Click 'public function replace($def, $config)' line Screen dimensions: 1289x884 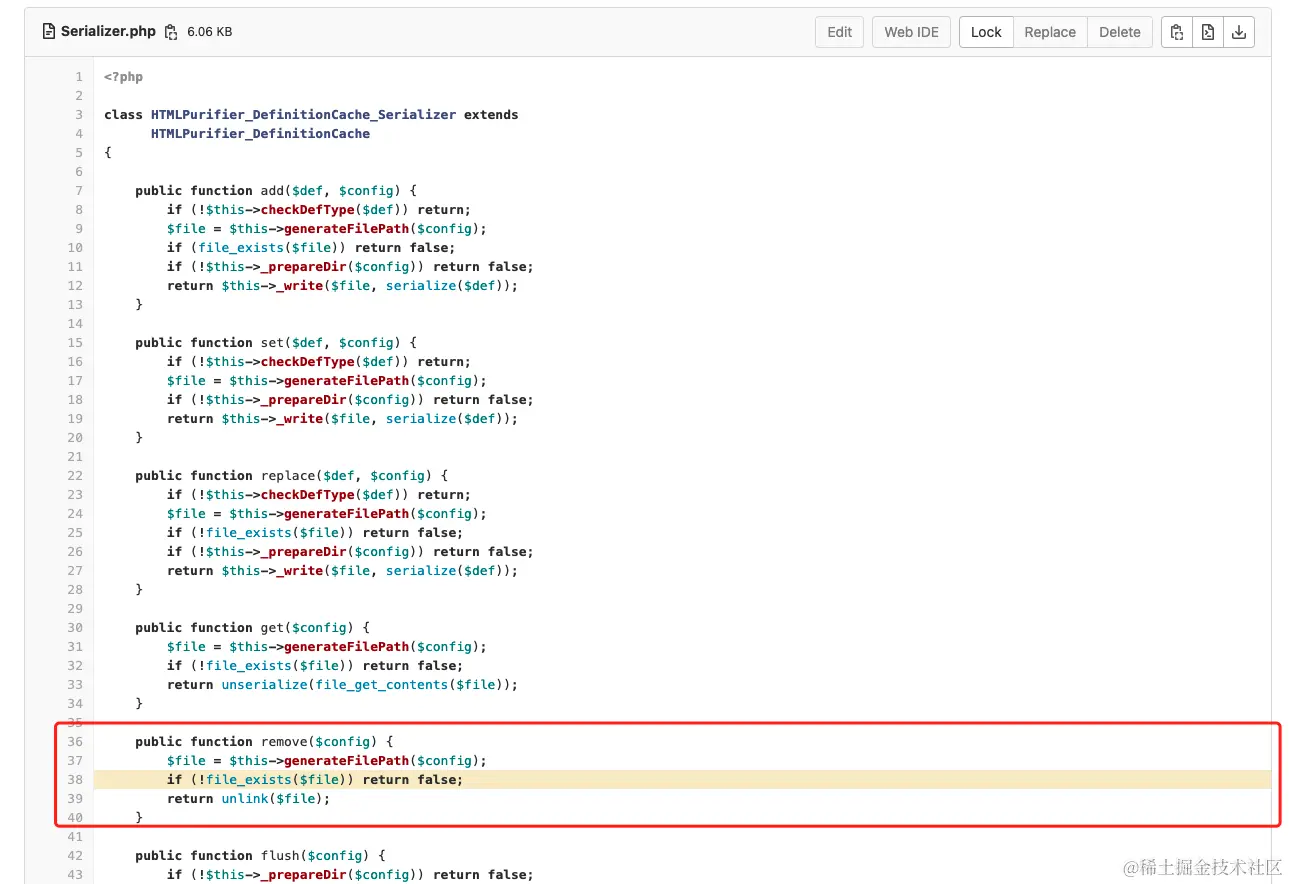click(x=291, y=476)
